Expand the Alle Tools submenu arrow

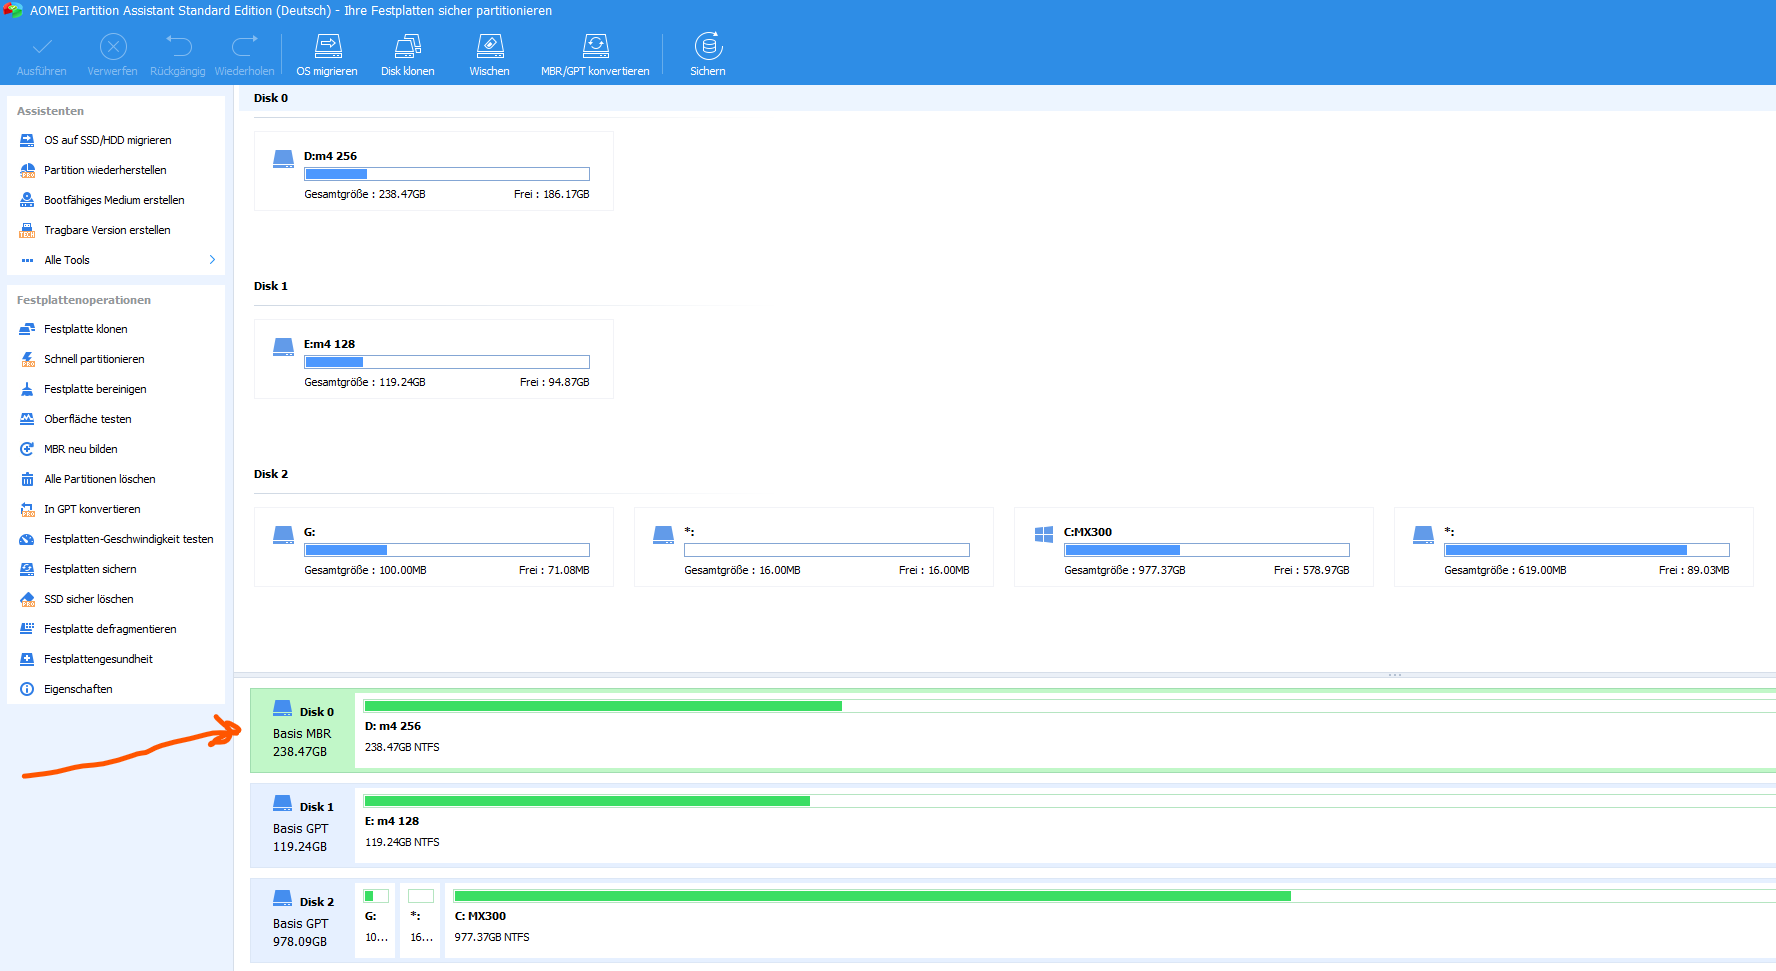click(x=212, y=260)
